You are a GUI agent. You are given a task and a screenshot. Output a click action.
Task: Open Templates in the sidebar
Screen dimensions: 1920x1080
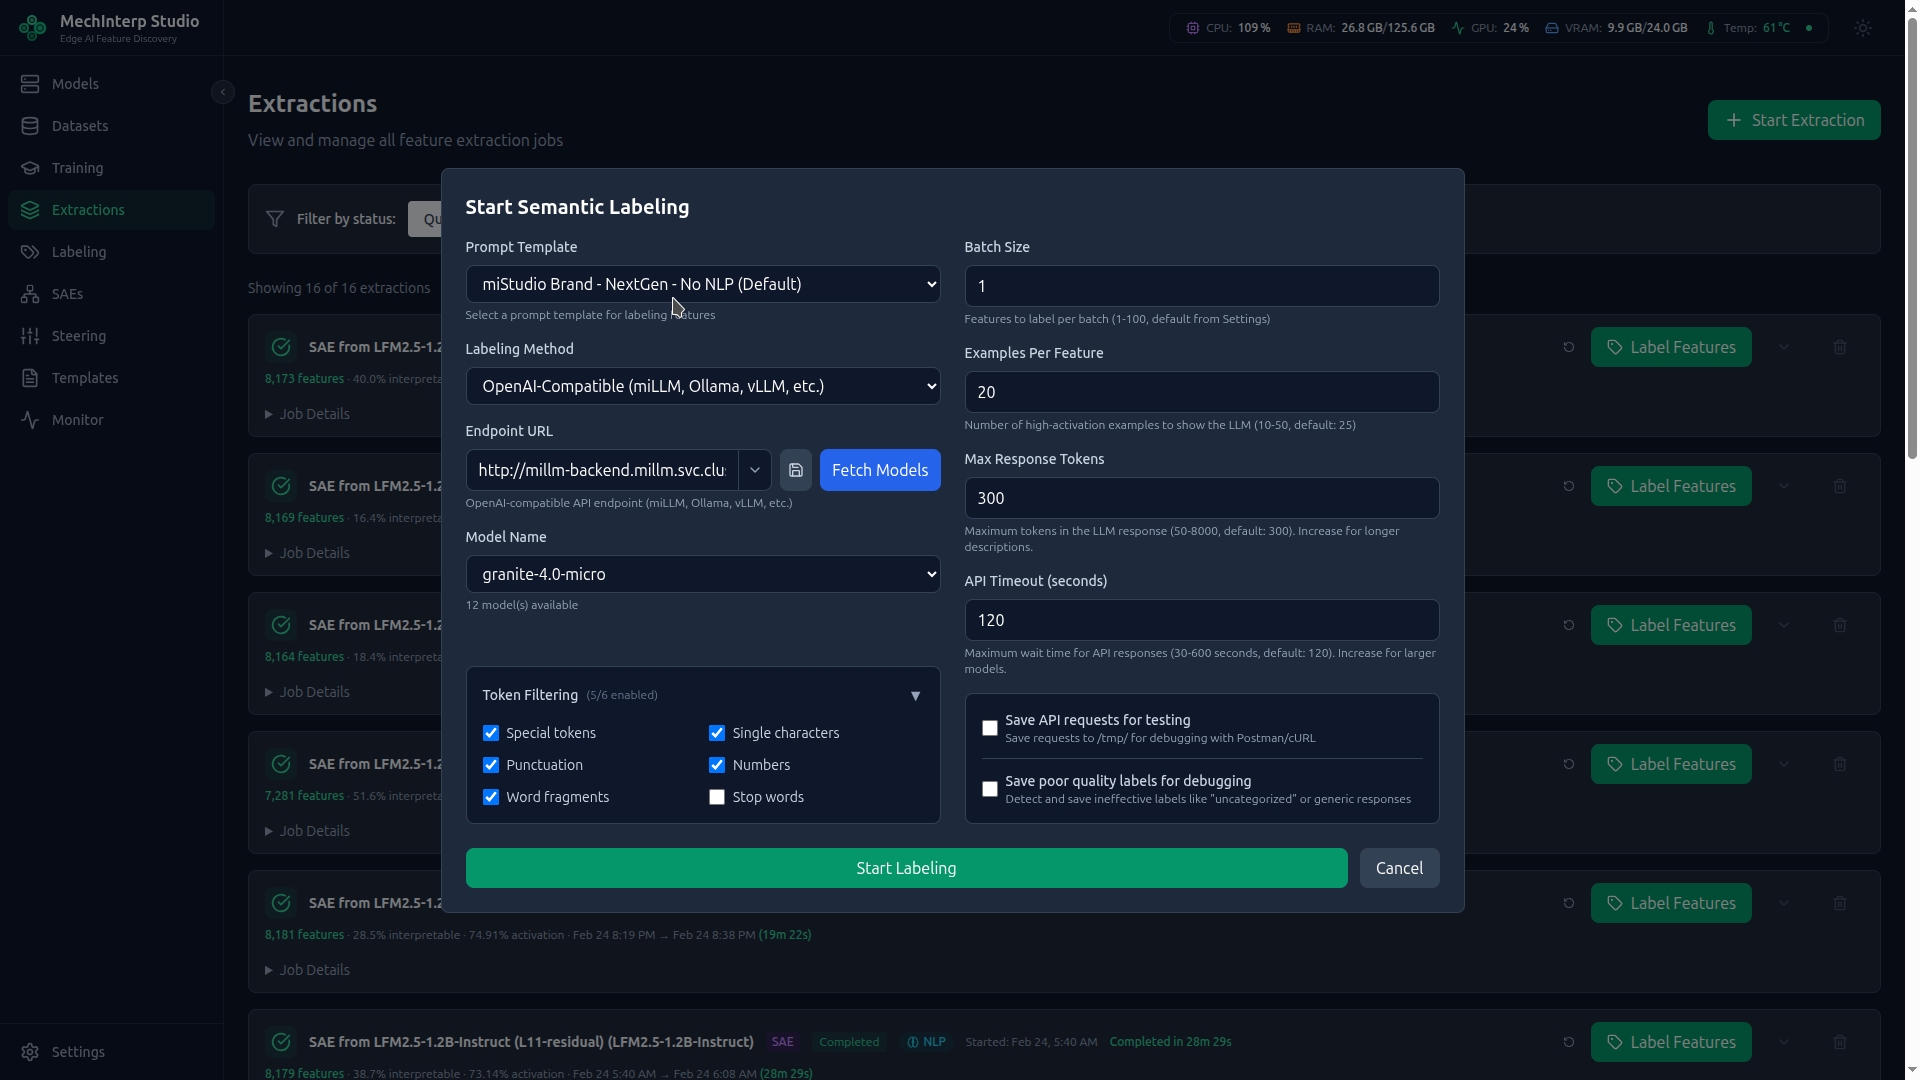(111, 378)
